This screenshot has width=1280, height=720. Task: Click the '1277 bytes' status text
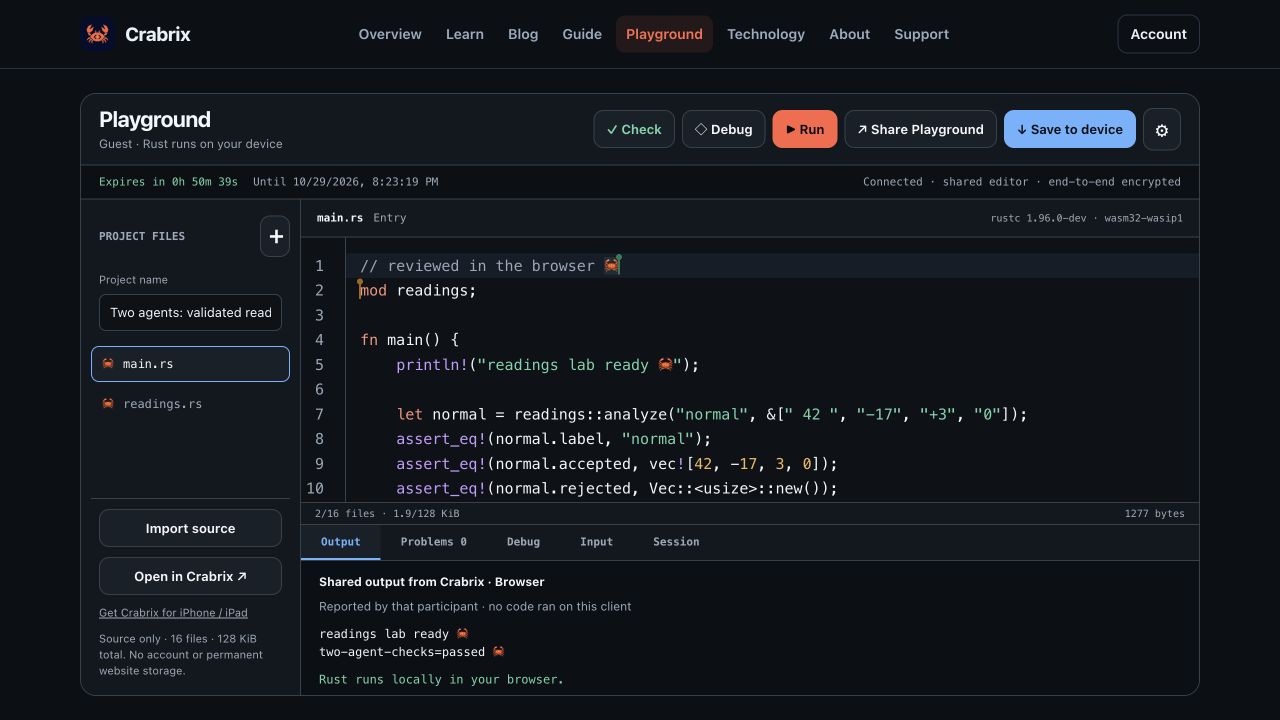tap(1154, 514)
